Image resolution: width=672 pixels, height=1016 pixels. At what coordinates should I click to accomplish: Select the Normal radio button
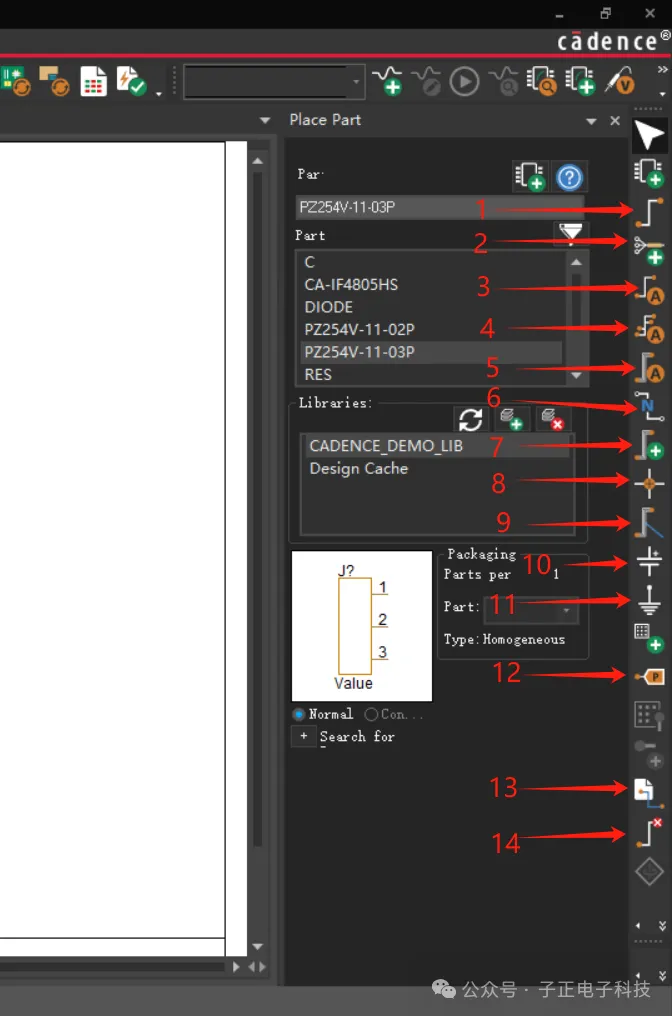click(x=299, y=714)
